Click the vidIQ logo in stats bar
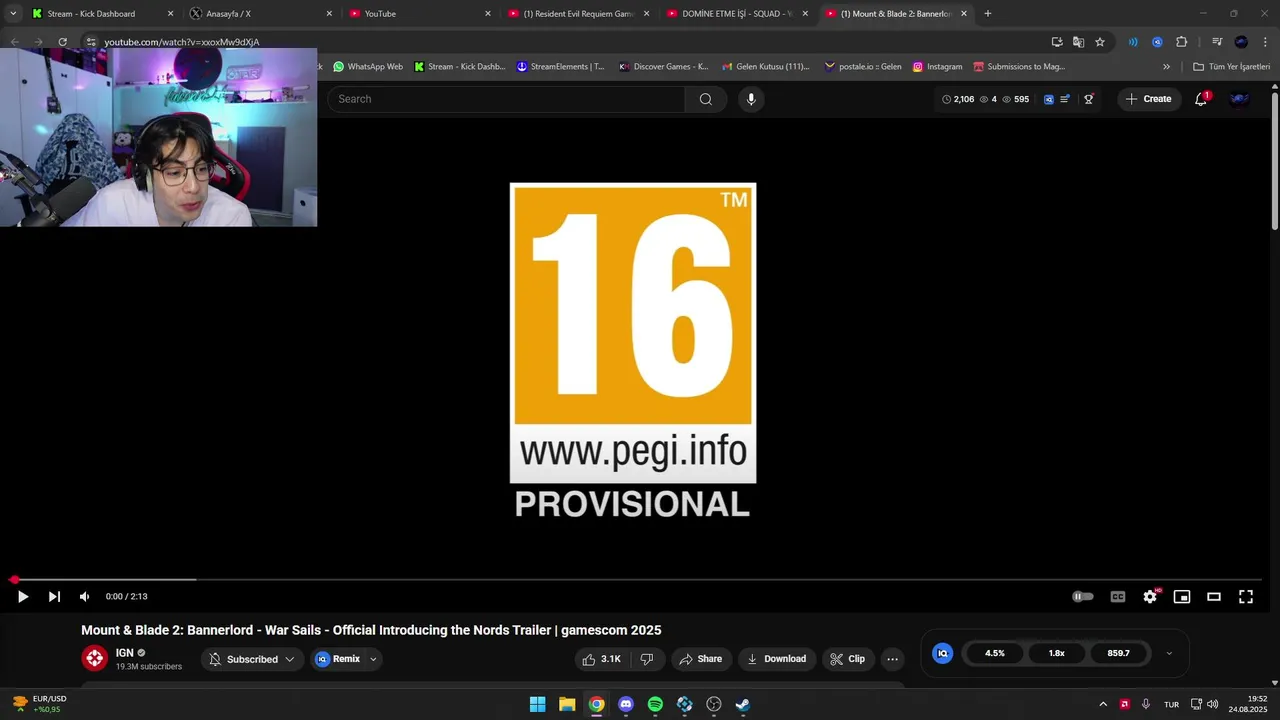 [x=942, y=653]
